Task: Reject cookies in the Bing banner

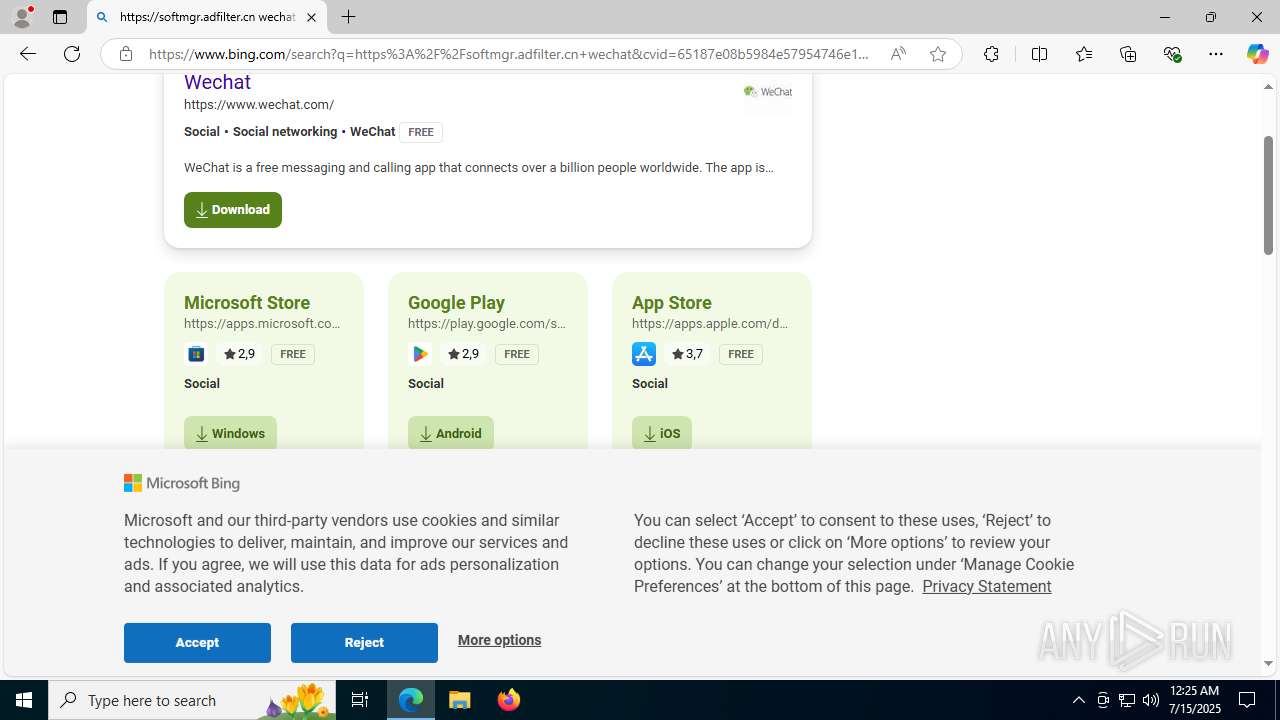Action: 364,643
